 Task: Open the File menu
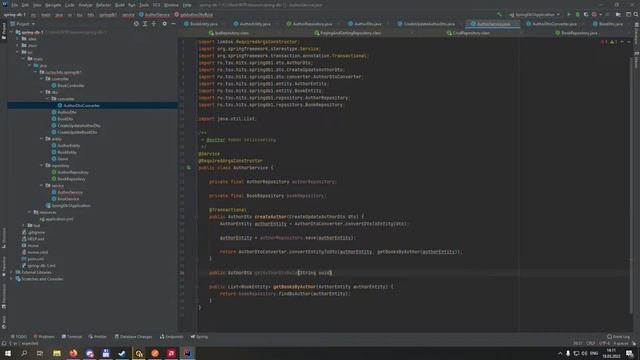point(15,5)
